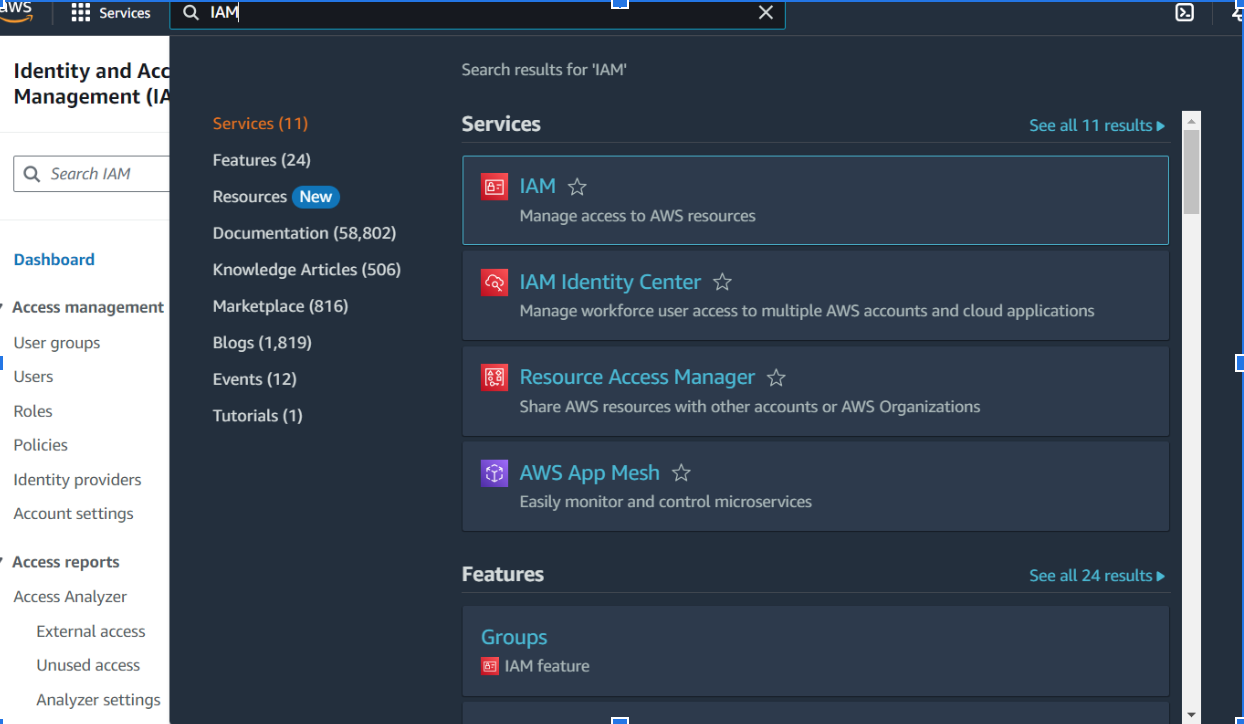Clear the search with the X icon

766,13
